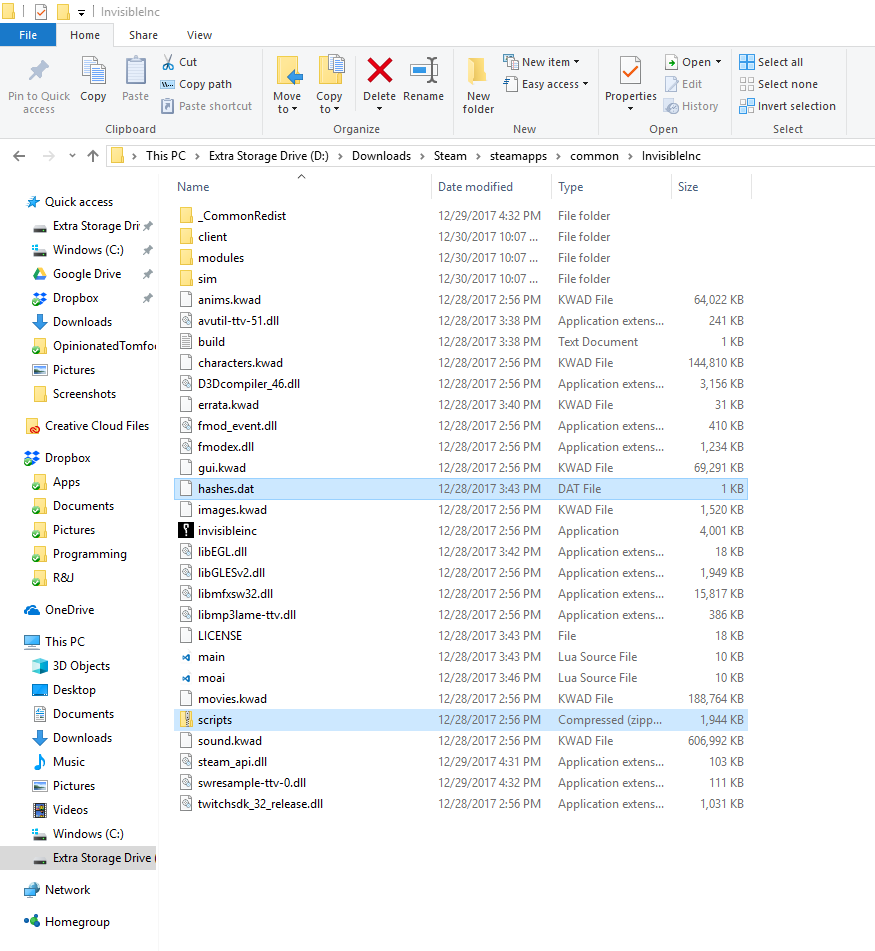Click the steamapps breadcrumb segment

click(518, 156)
